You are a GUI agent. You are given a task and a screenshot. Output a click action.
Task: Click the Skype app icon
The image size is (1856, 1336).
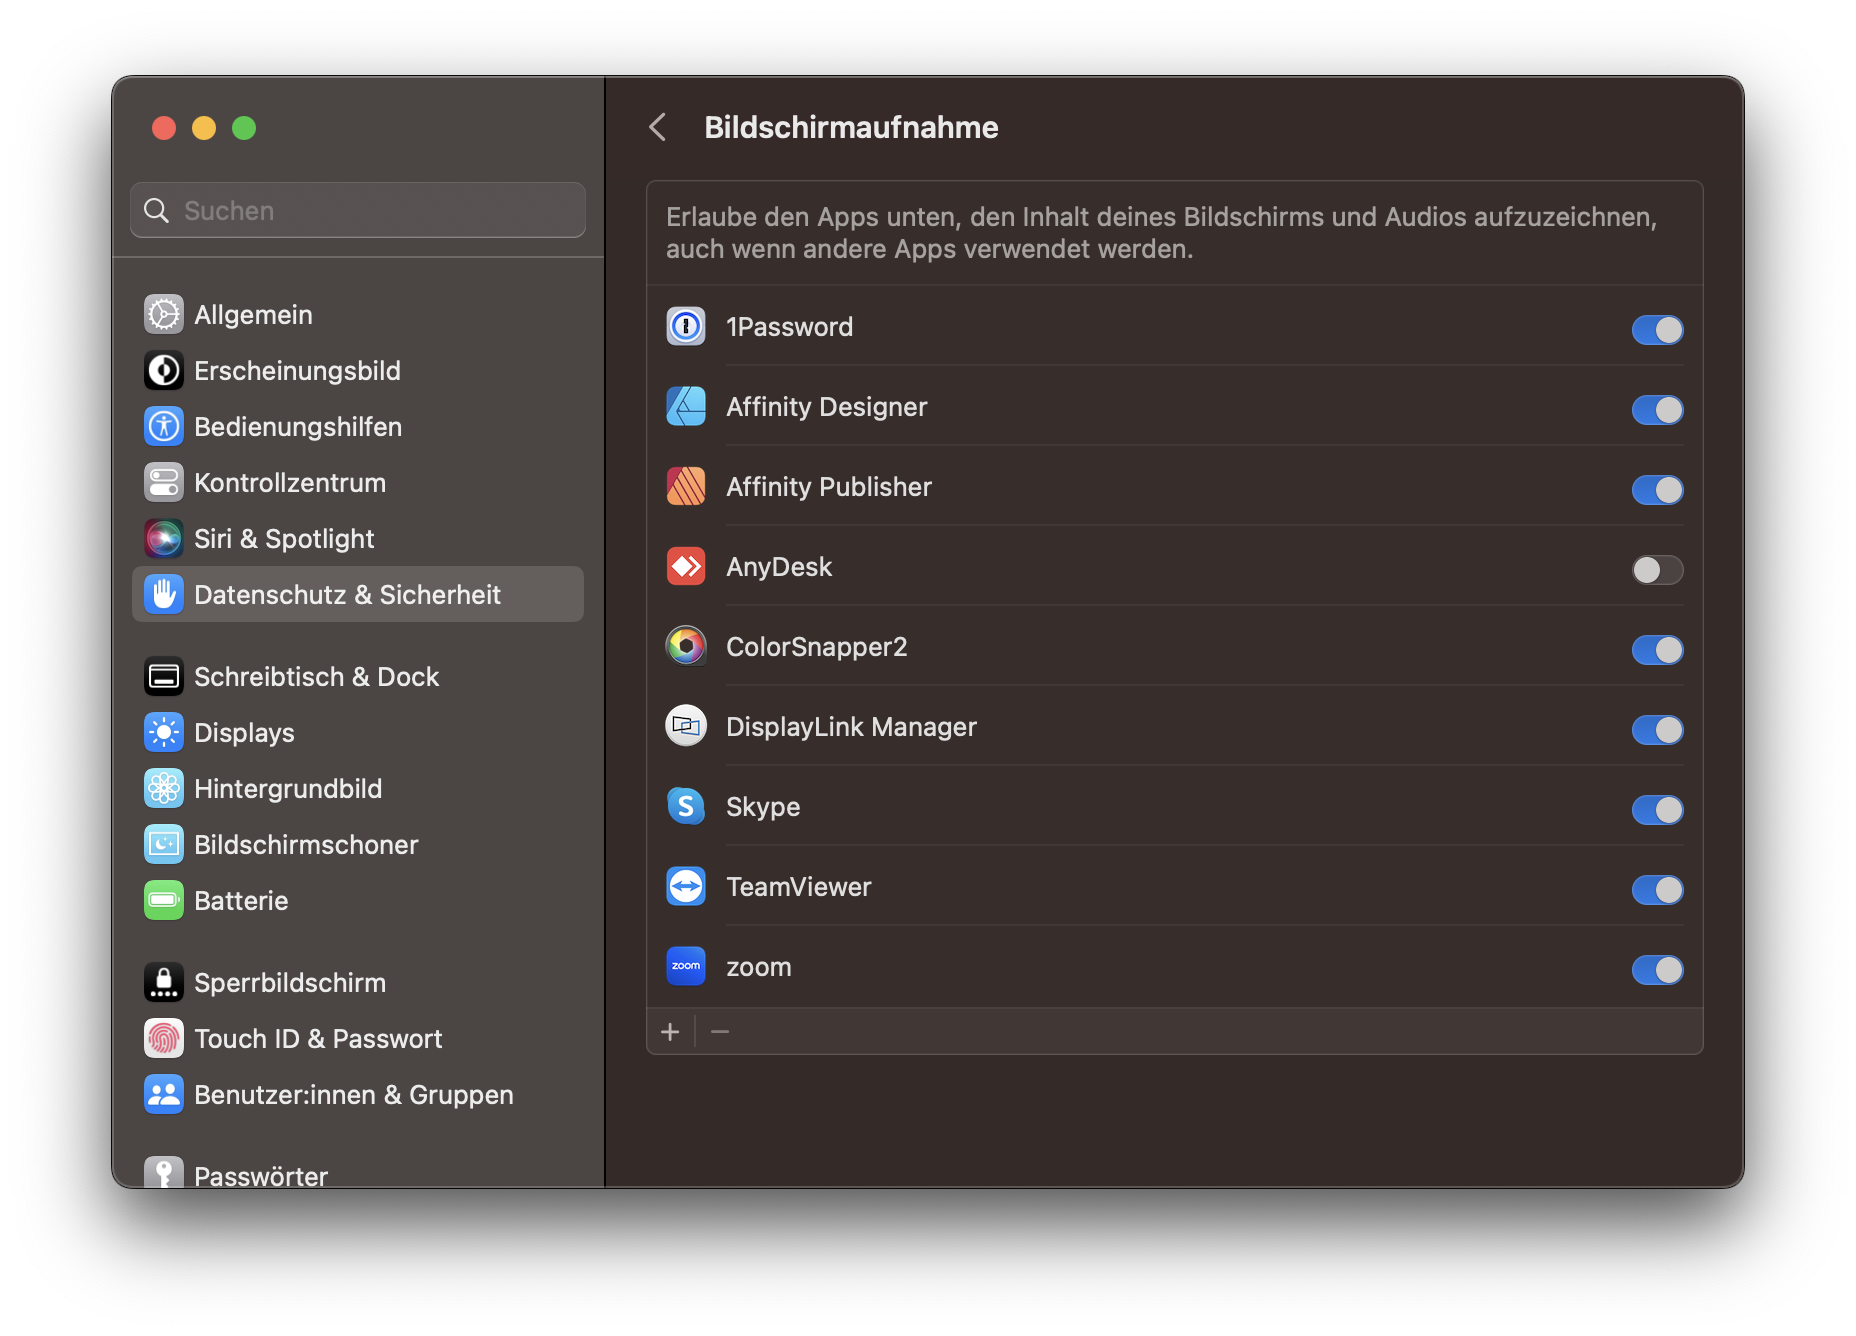click(x=686, y=806)
